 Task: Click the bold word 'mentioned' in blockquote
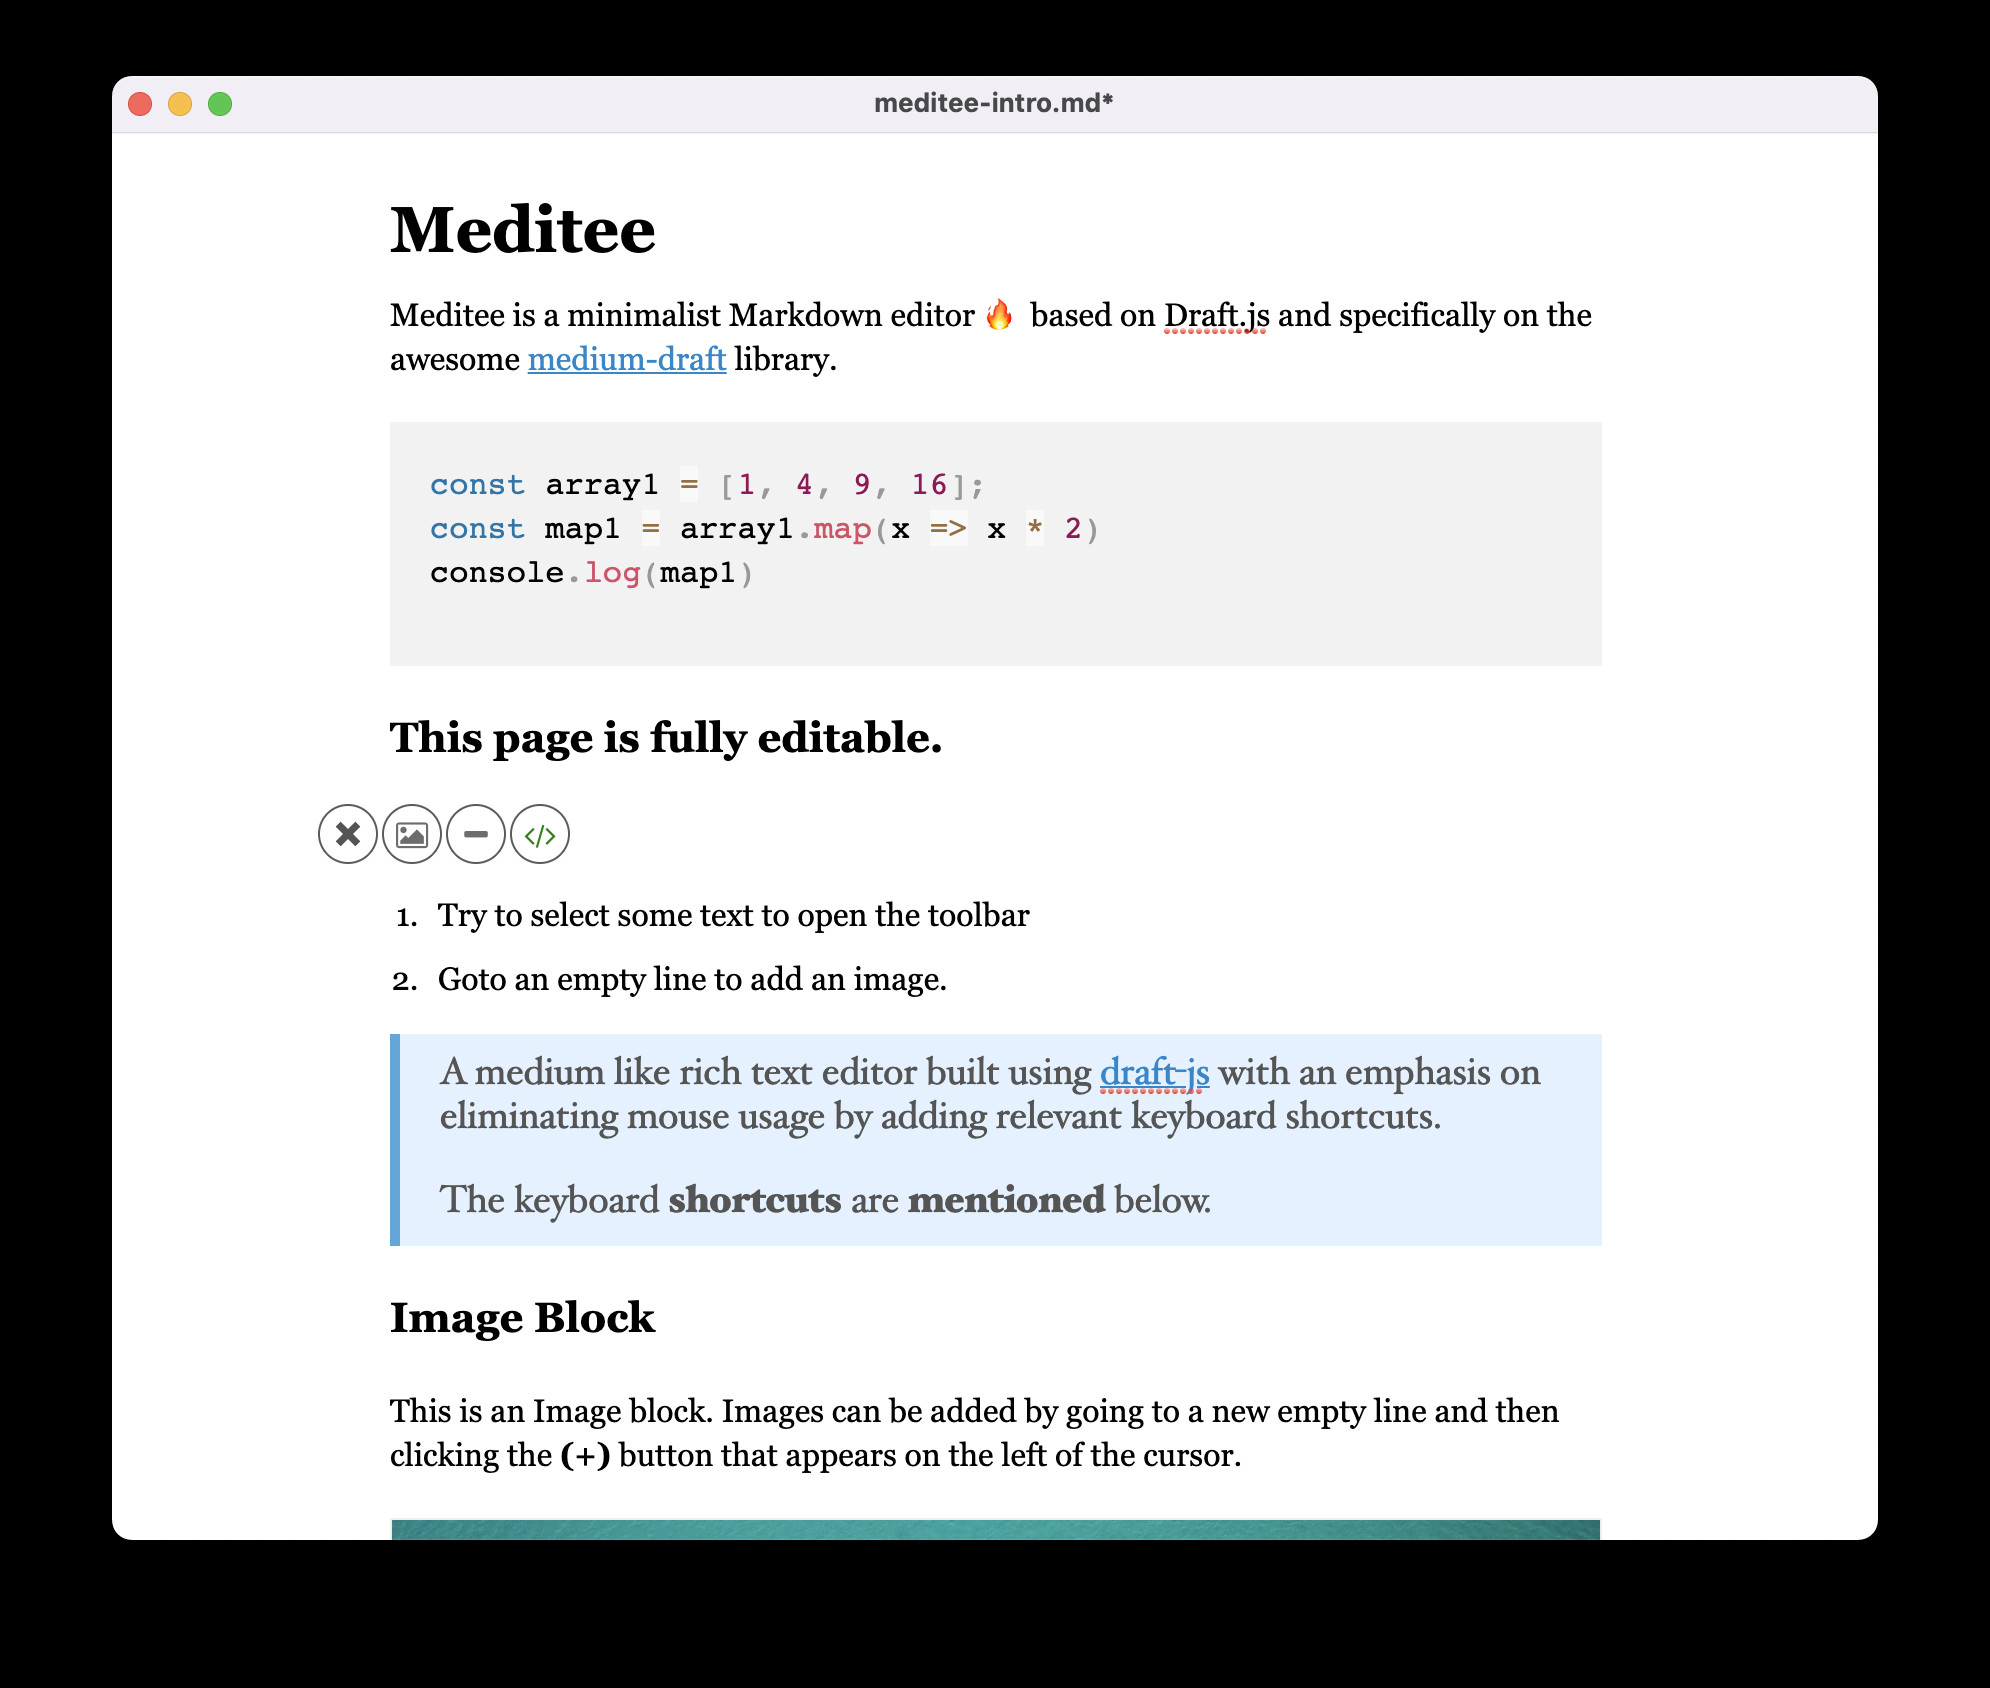[x=1005, y=1200]
